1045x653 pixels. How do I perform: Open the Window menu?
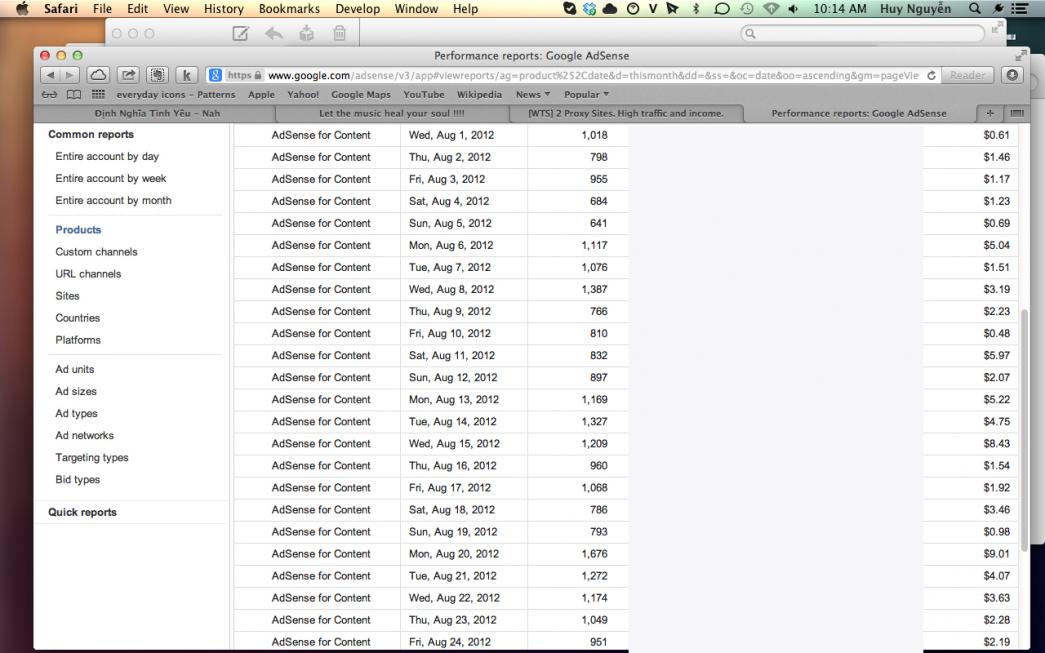click(x=416, y=9)
